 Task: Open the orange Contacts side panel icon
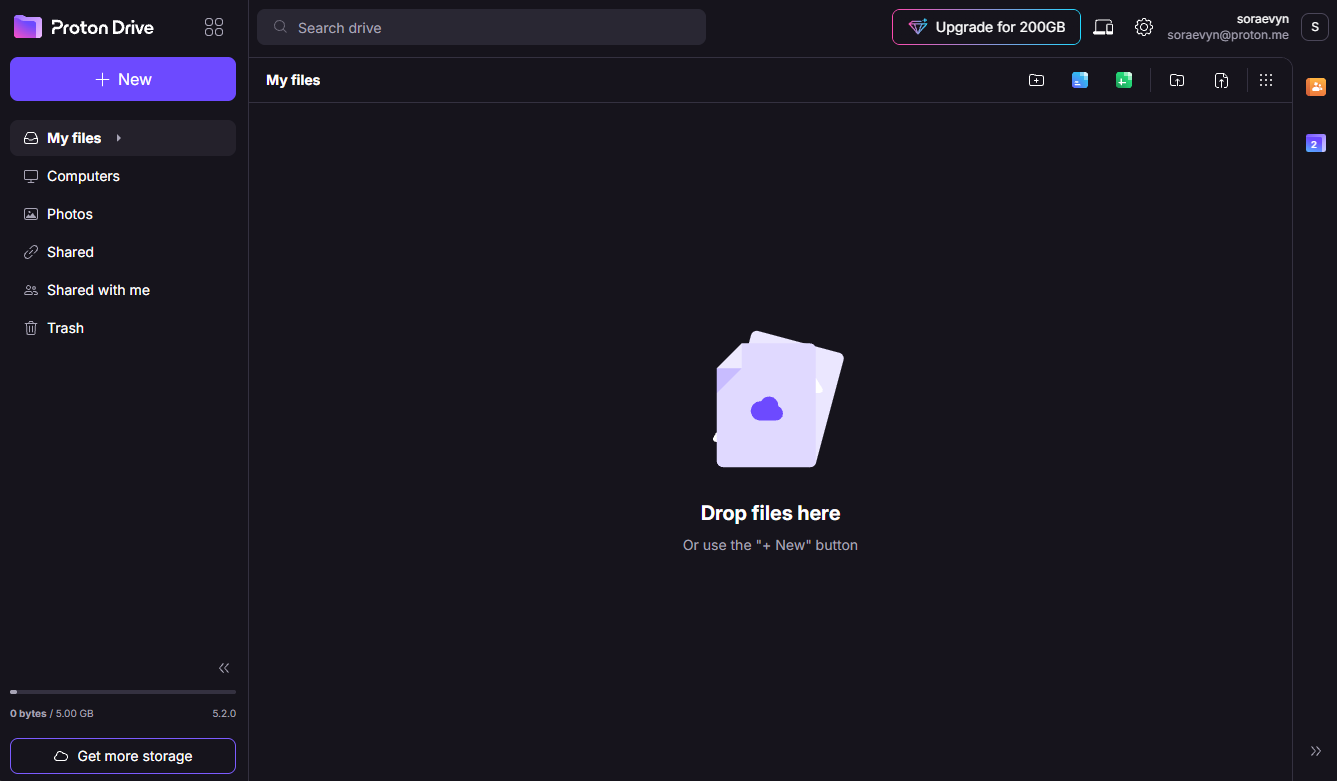(1315, 87)
